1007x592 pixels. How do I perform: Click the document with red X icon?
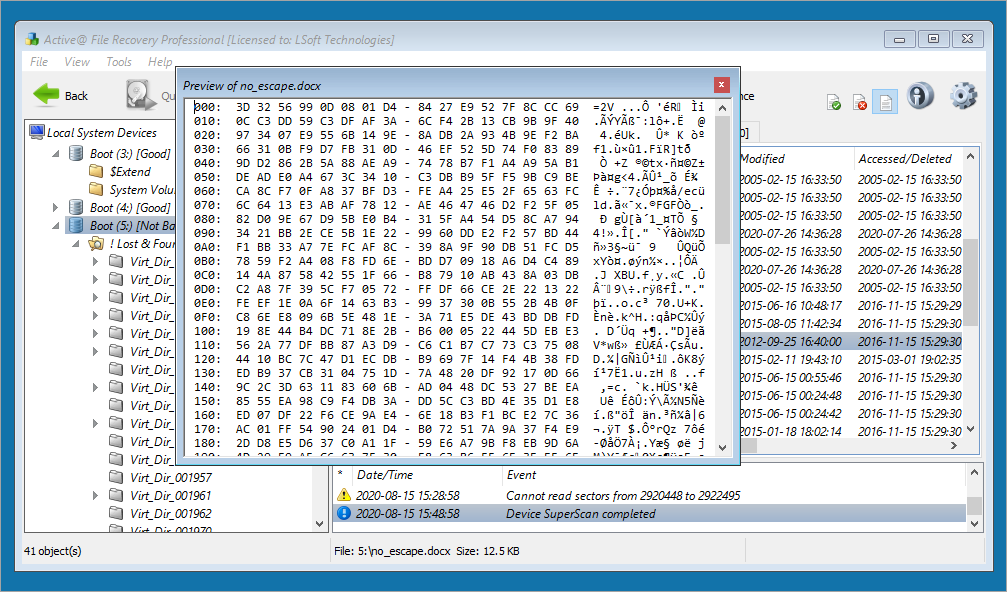(859, 102)
